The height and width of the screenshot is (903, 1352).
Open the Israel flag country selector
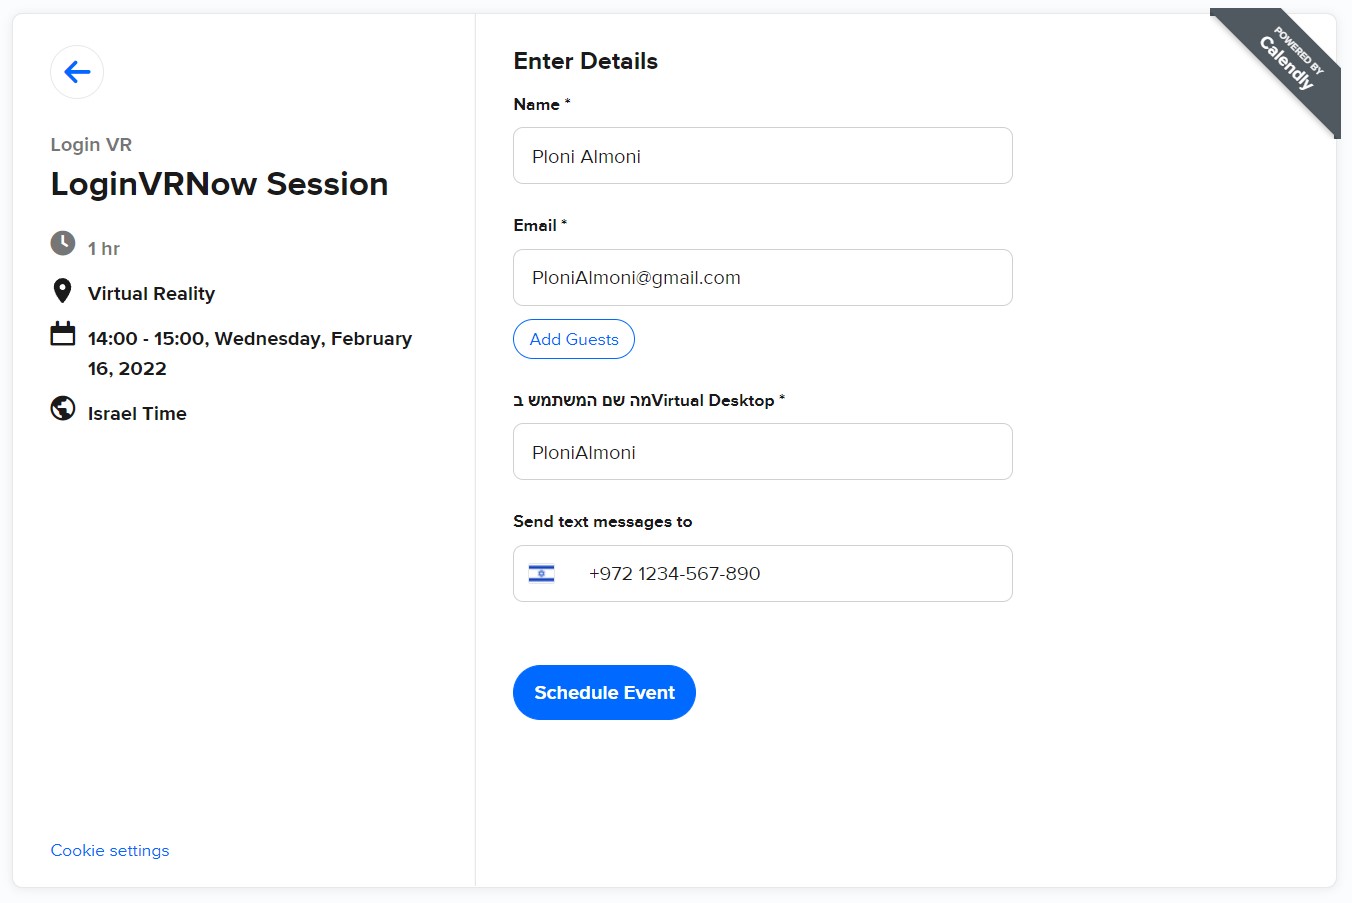pos(541,573)
